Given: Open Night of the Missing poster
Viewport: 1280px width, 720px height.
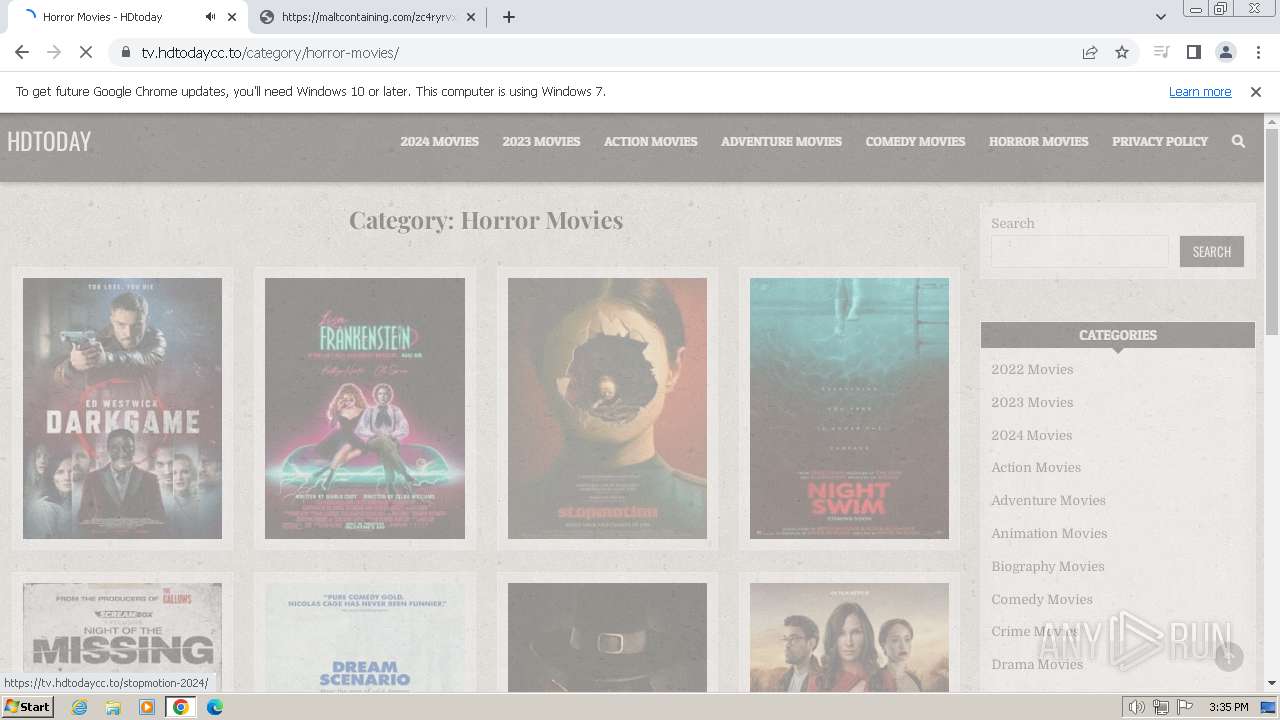Looking at the screenshot, I should pyautogui.click(x=122, y=637).
